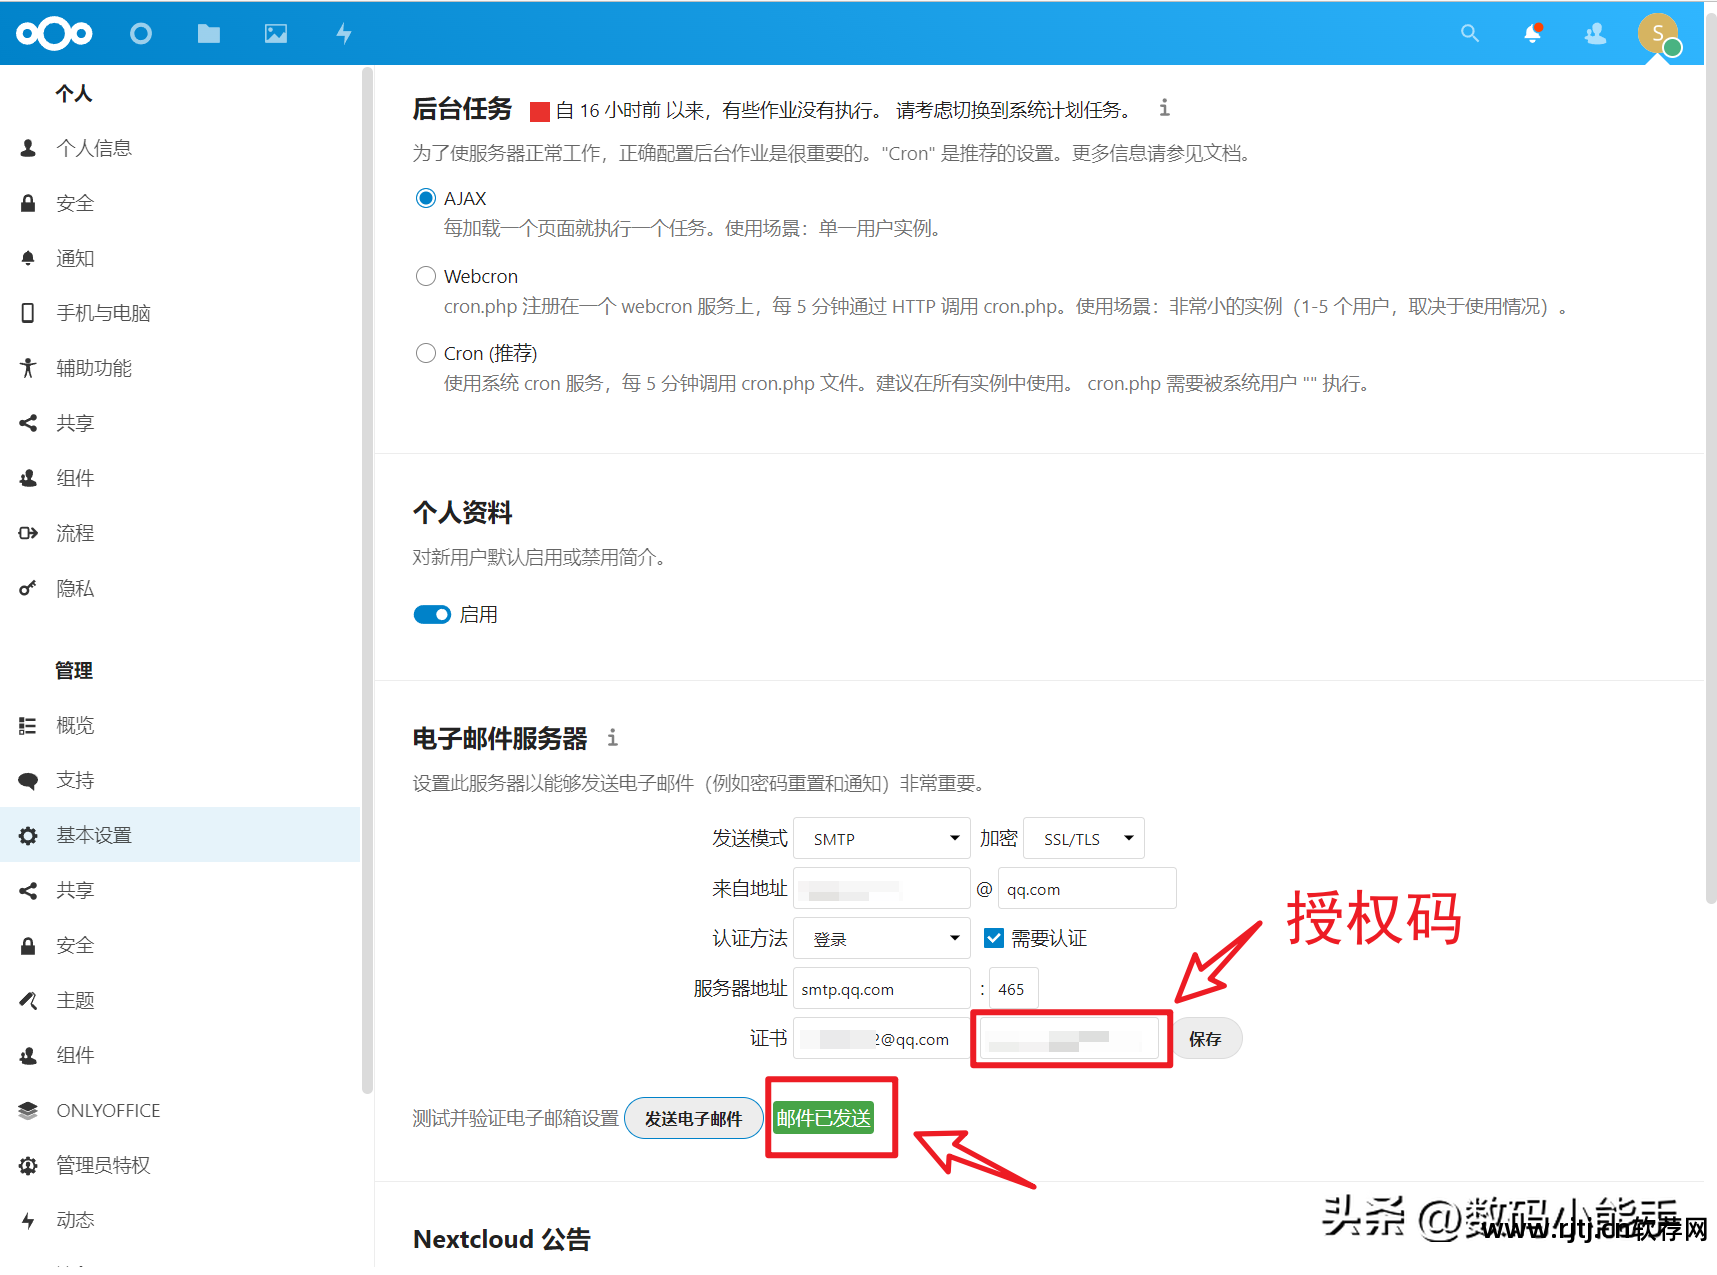The image size is (1717, 1275).
Task: Select the Cron (推荐) option
Action: [x=426, y=353]
